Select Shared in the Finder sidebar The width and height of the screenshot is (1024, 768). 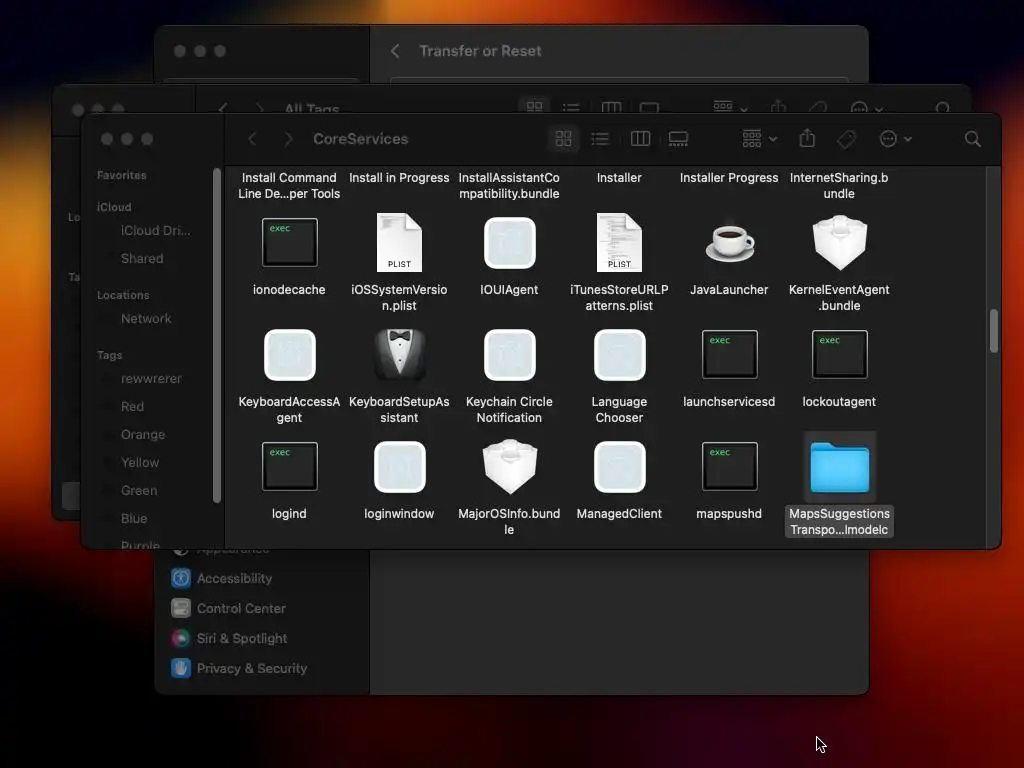[x=142, y=258]
